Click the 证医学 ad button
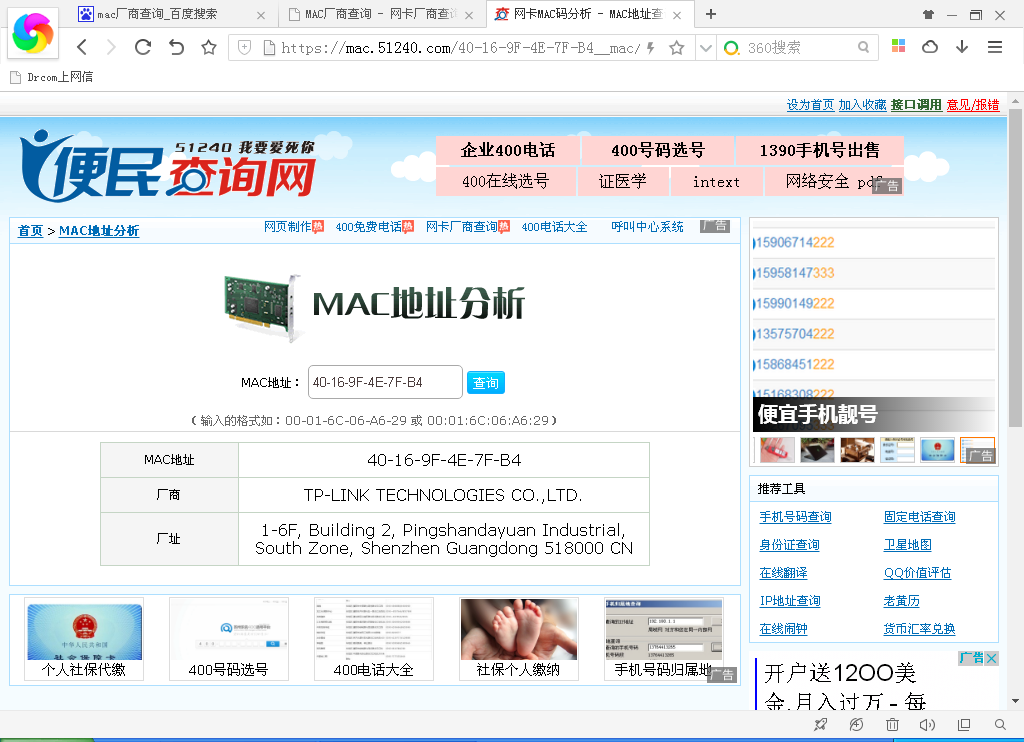1024x742 pixels. click(622, 181)
